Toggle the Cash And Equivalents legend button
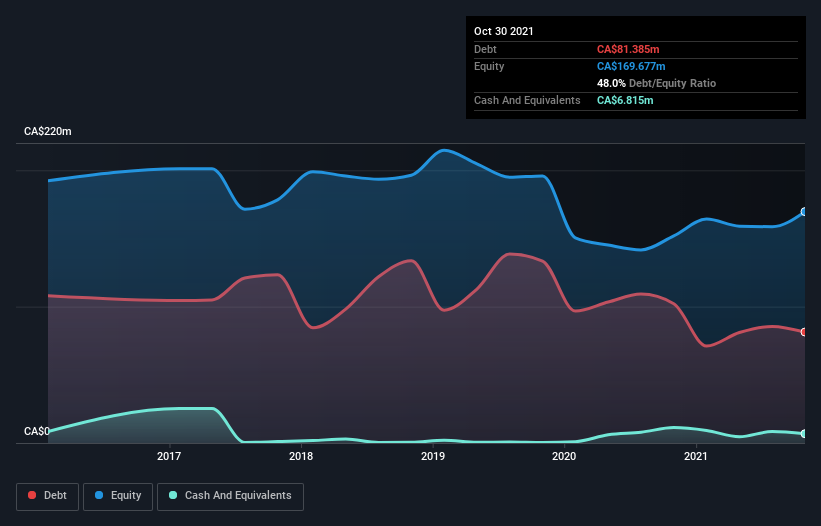This screenshot has height=526, width=821. [x=230, y=496]
